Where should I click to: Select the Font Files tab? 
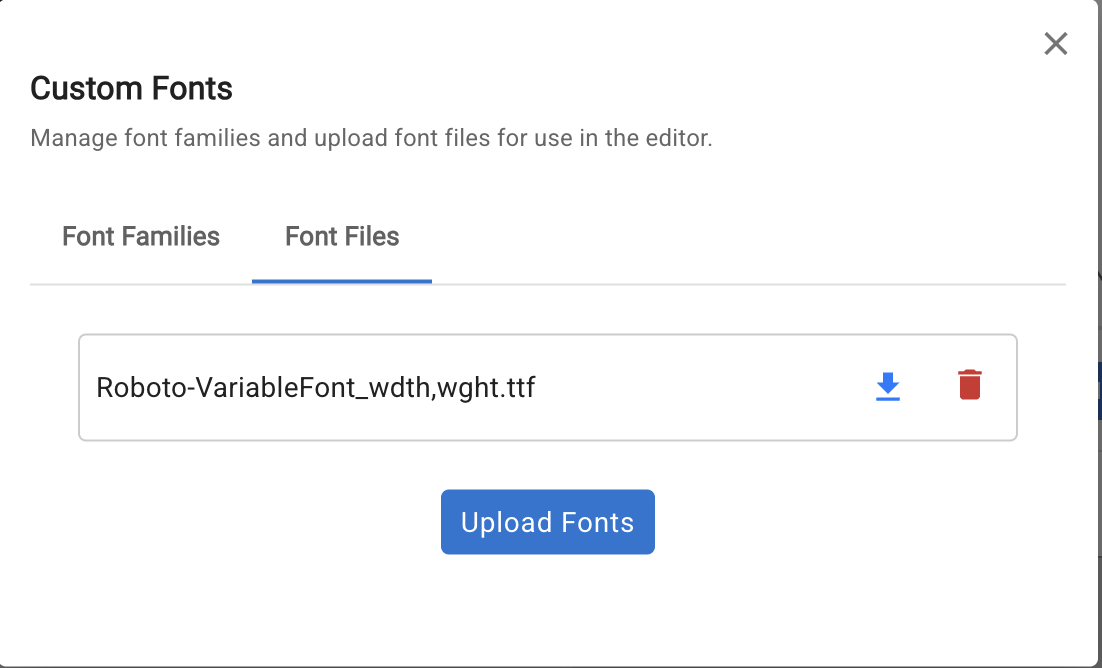pyautogui.click(x=342, y=237)
